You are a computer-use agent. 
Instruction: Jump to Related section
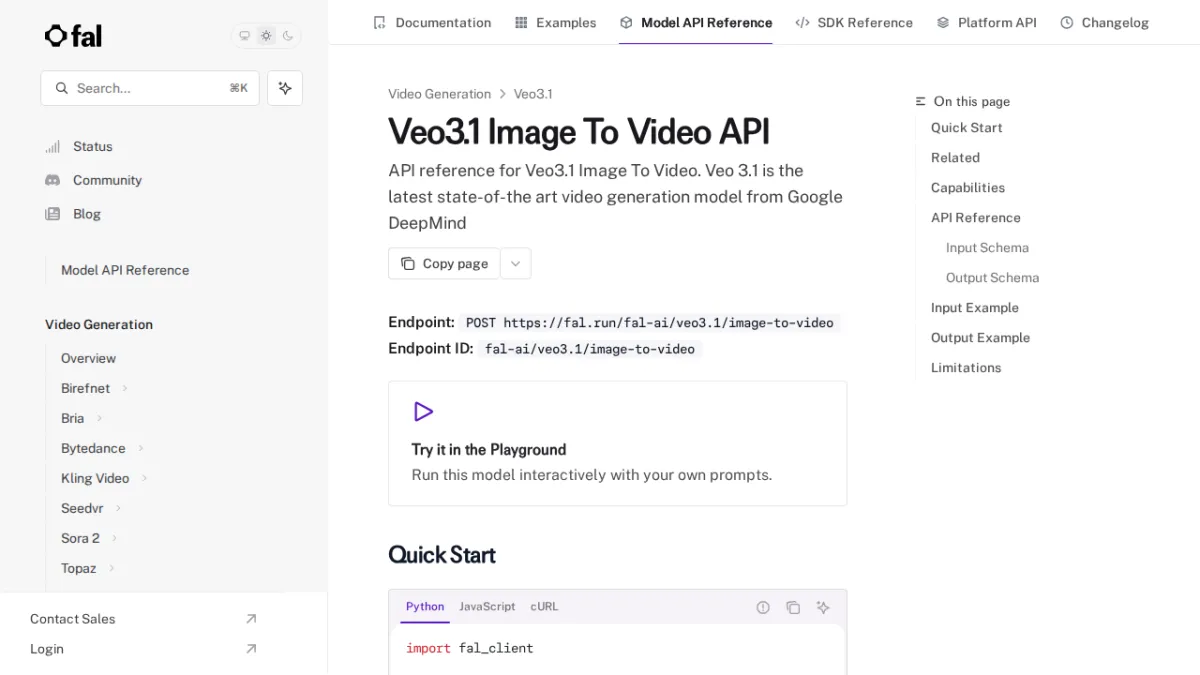pyautogui.click(x=955, y=158)
